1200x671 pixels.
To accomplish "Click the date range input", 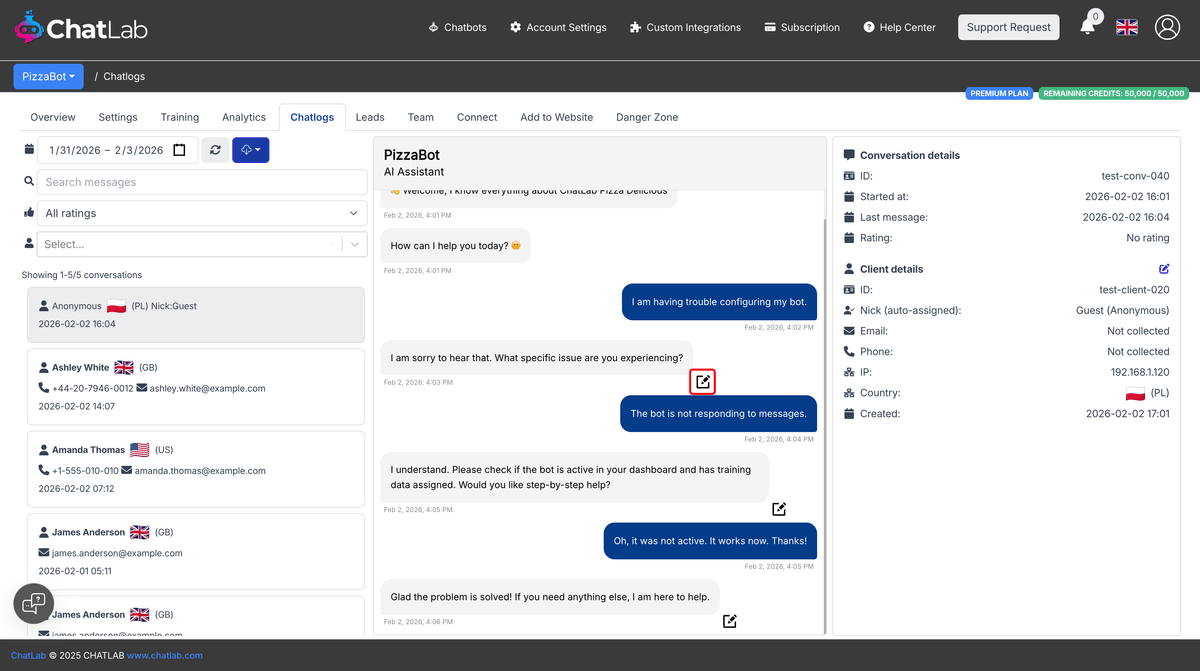I will [x=118, y=150].
